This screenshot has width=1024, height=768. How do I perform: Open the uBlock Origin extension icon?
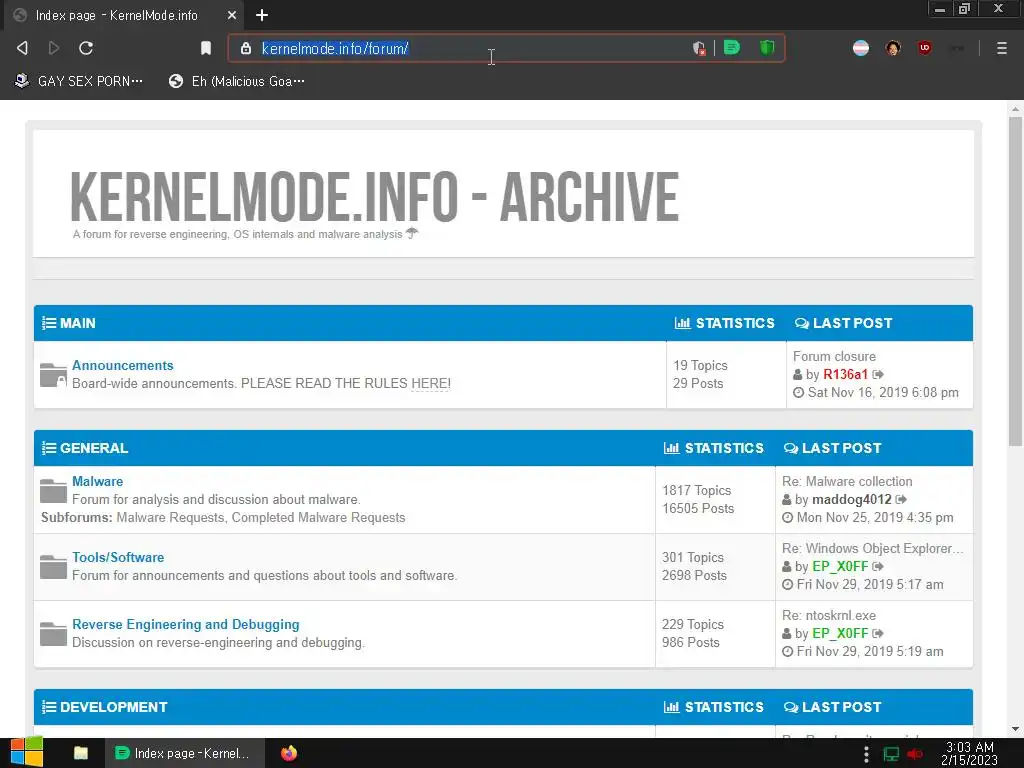pos(925,48)
